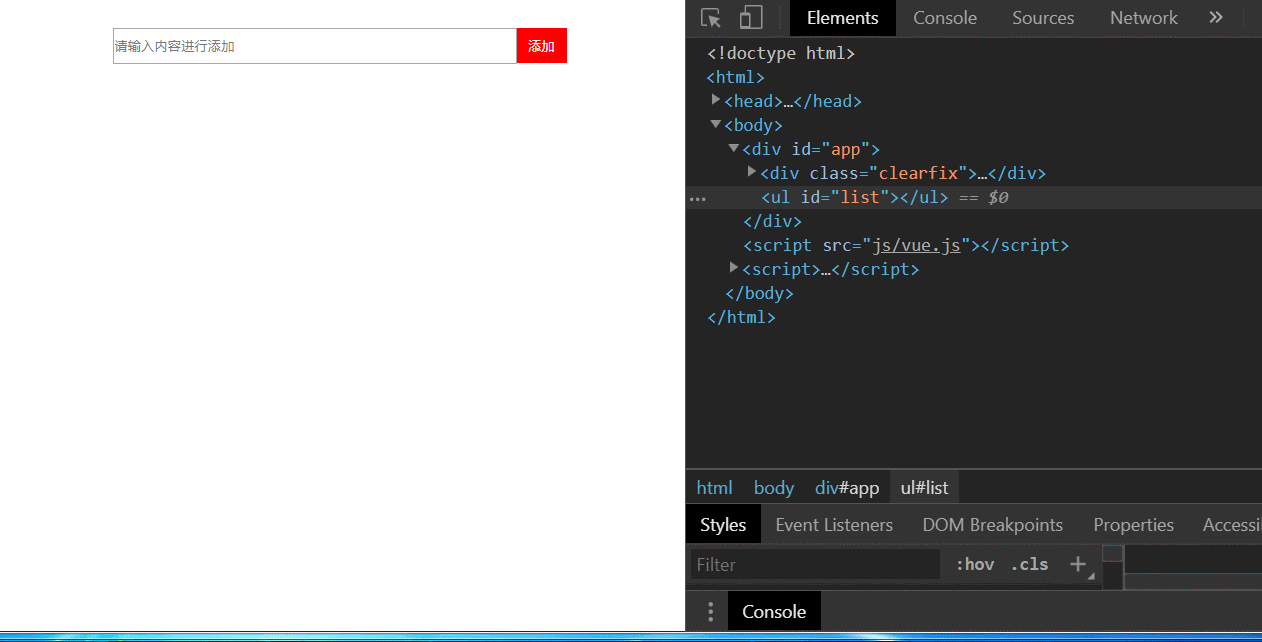1262x642 pixels.
Task: Collapse the body element node
Action: pos(716,124)
